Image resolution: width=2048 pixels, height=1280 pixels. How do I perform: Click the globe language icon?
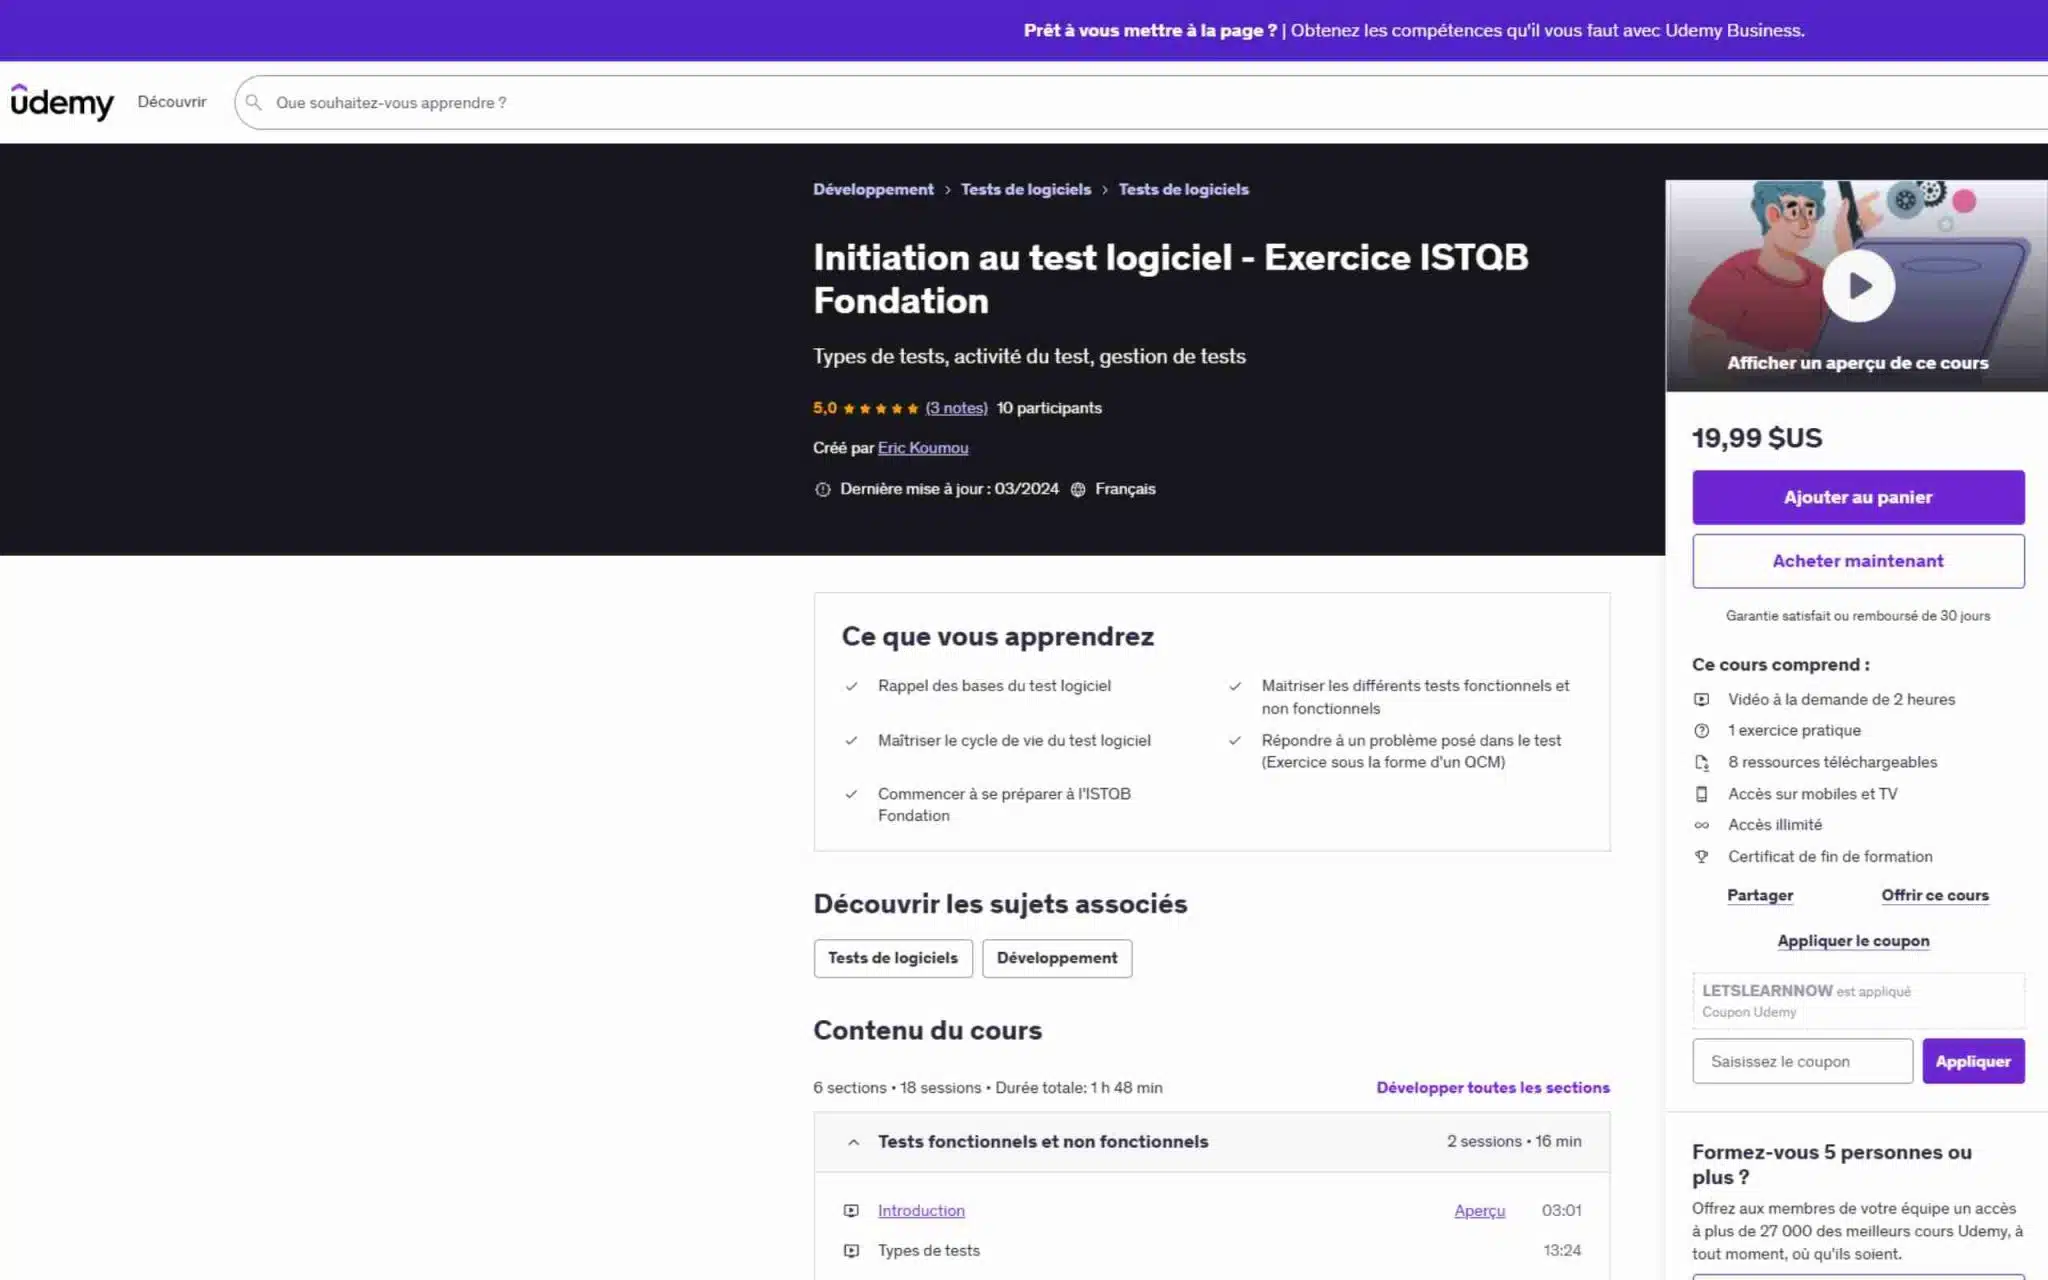[x=1078, y=489]
